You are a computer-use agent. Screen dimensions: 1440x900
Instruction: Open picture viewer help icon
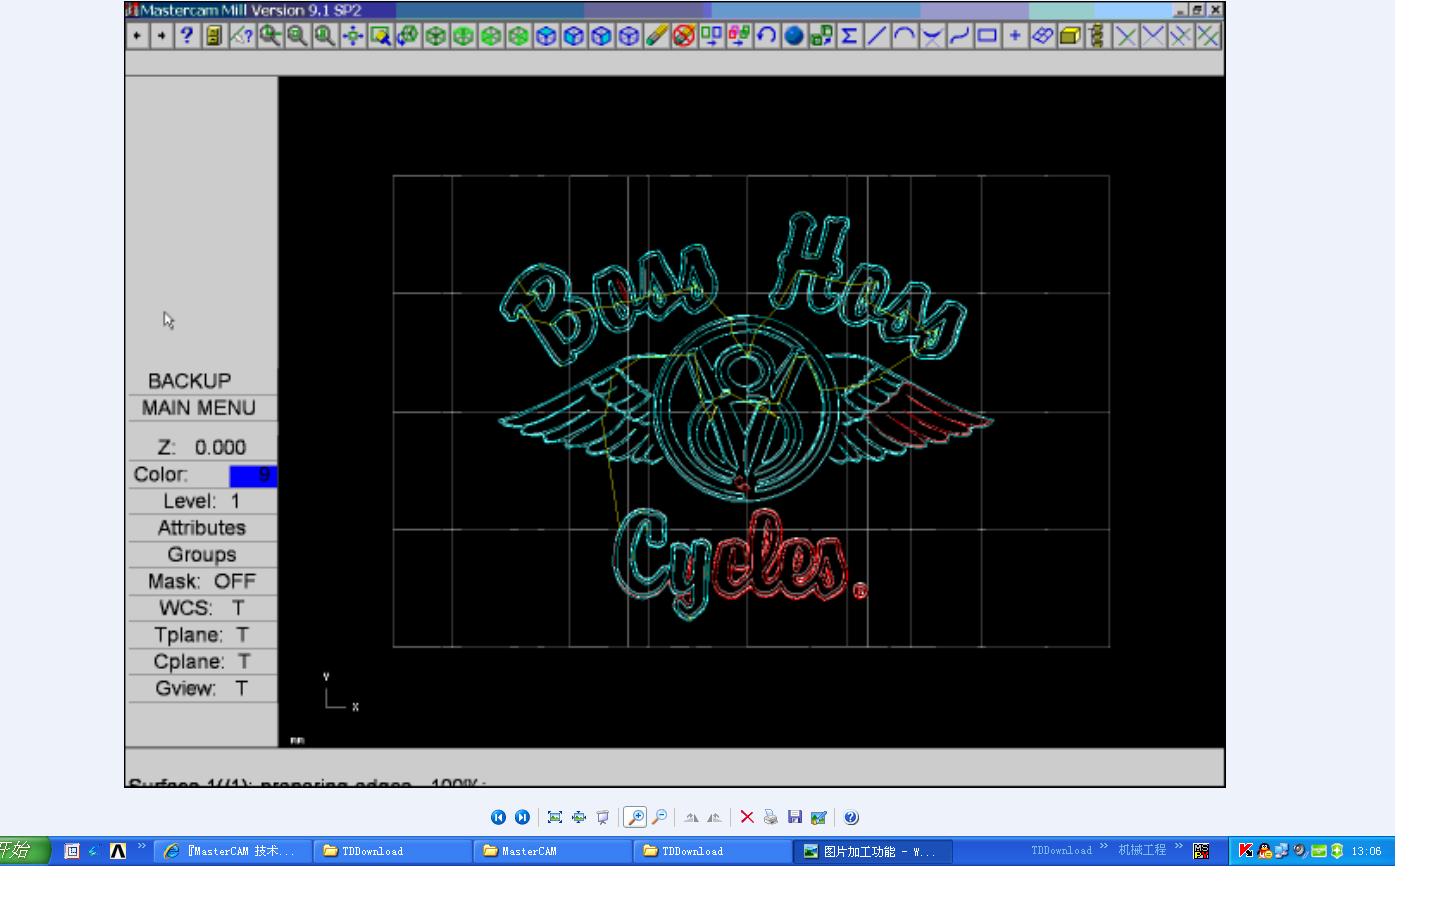[x=851, y=817]
